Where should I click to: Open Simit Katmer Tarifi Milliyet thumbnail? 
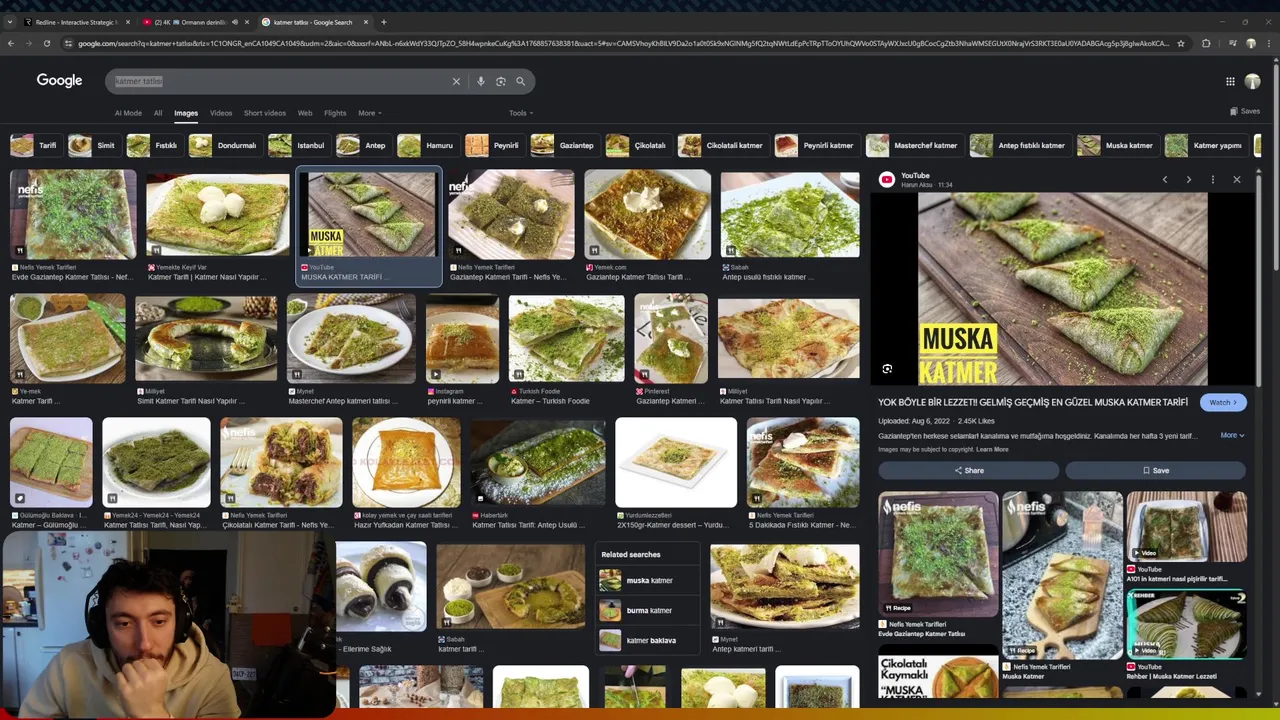(206, 338)
